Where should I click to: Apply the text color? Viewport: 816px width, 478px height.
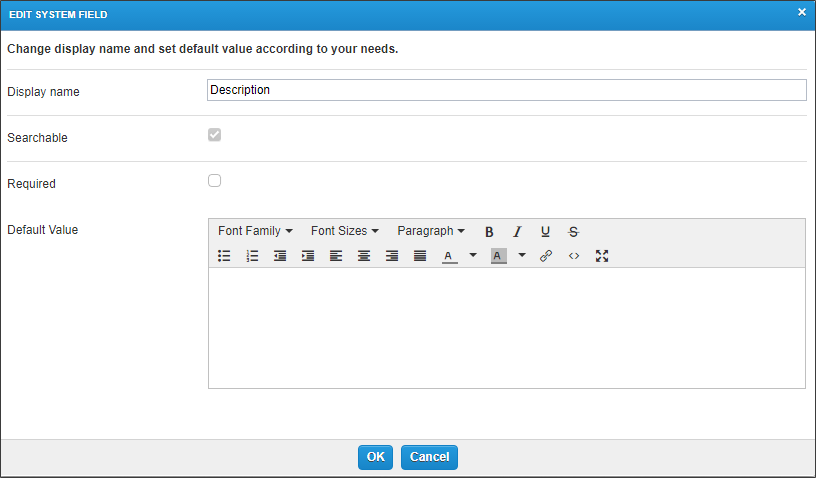pos(449,256)
